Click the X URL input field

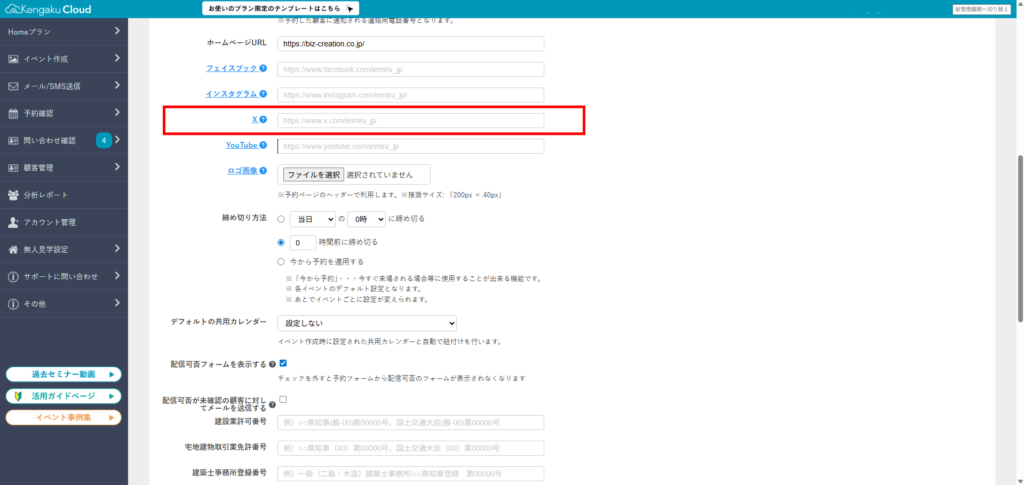click(x=411, y=121)
